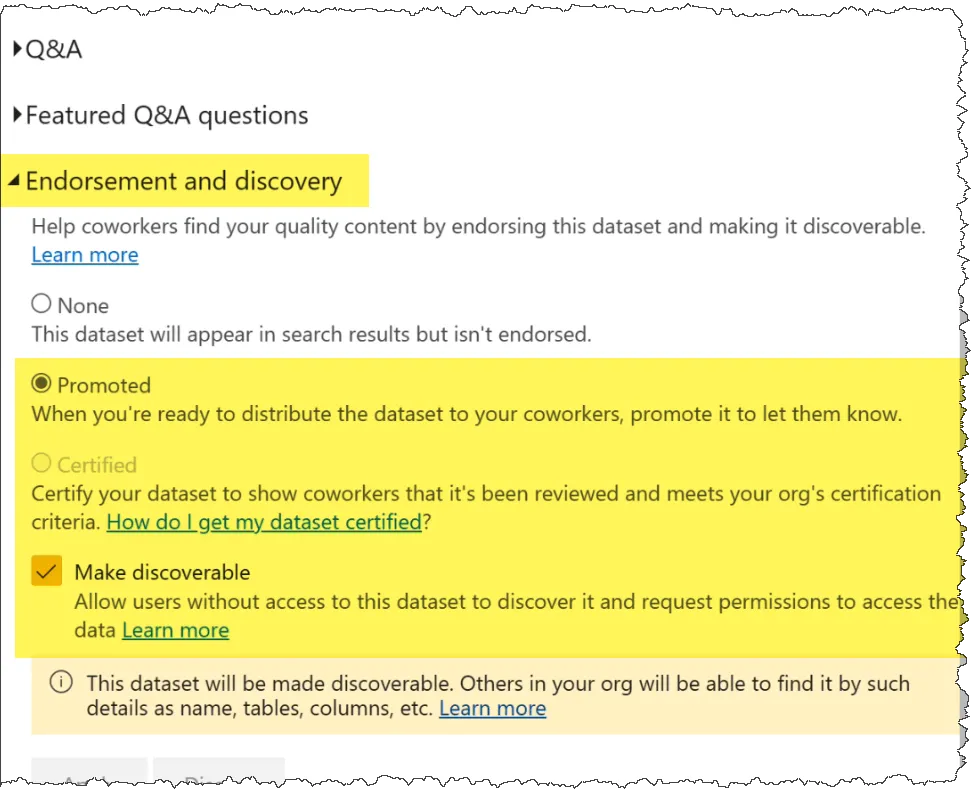Click the Make discoverable label text

(x=162, y=572)
